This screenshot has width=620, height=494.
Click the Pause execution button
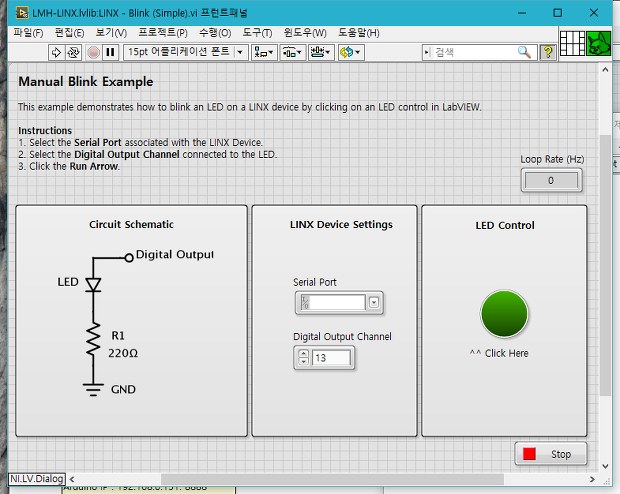pyautogui.click(x=110, y=52)
